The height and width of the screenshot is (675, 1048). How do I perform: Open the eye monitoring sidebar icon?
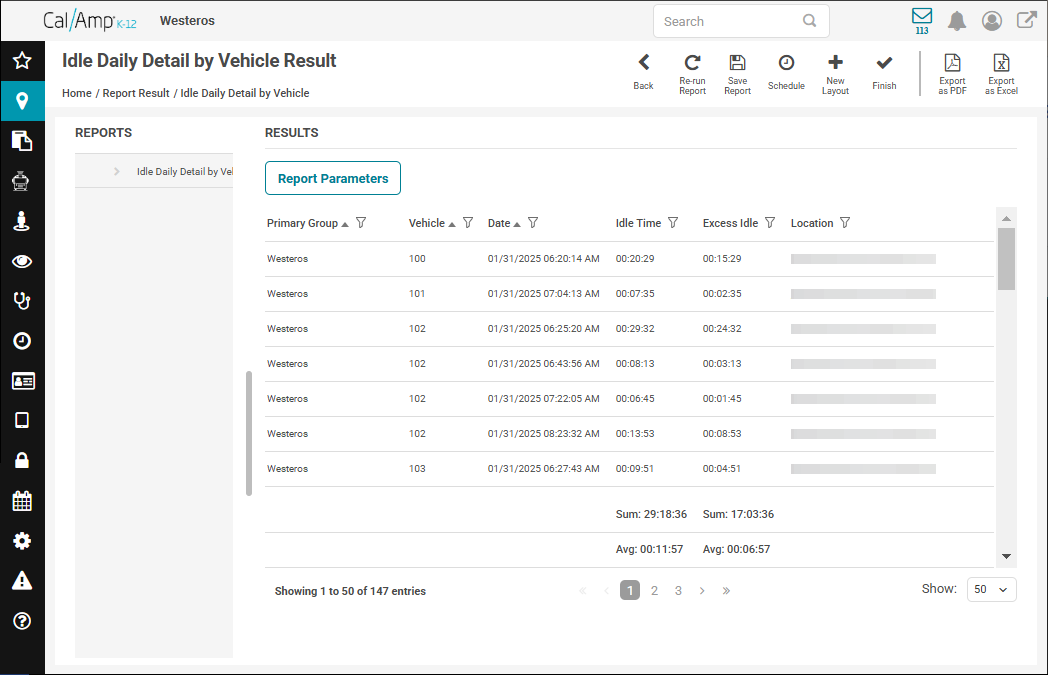22,261
